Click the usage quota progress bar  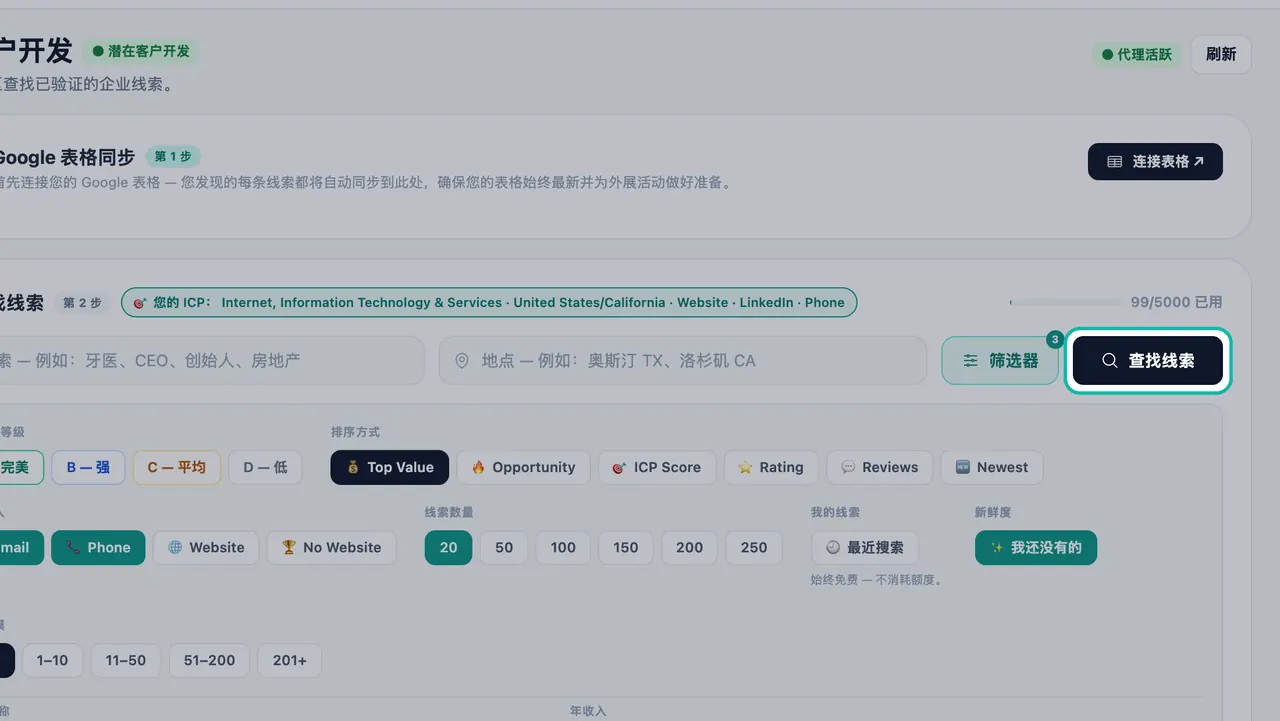[1066, 302]
